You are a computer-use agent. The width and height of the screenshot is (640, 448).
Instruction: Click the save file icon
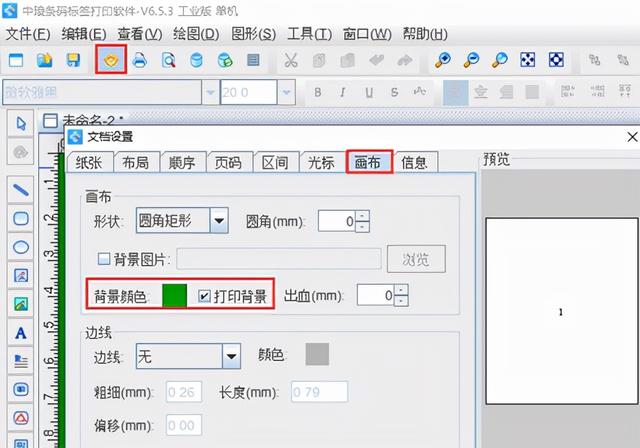[x=73, y=61]
